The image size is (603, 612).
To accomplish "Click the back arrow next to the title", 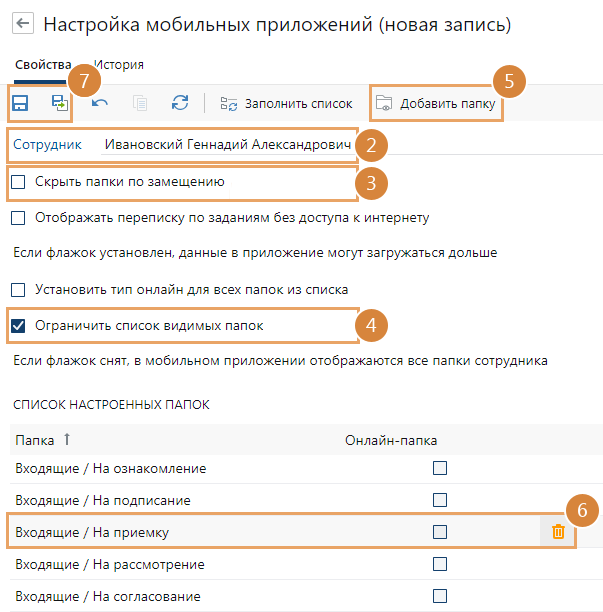I will coord(23,23).
